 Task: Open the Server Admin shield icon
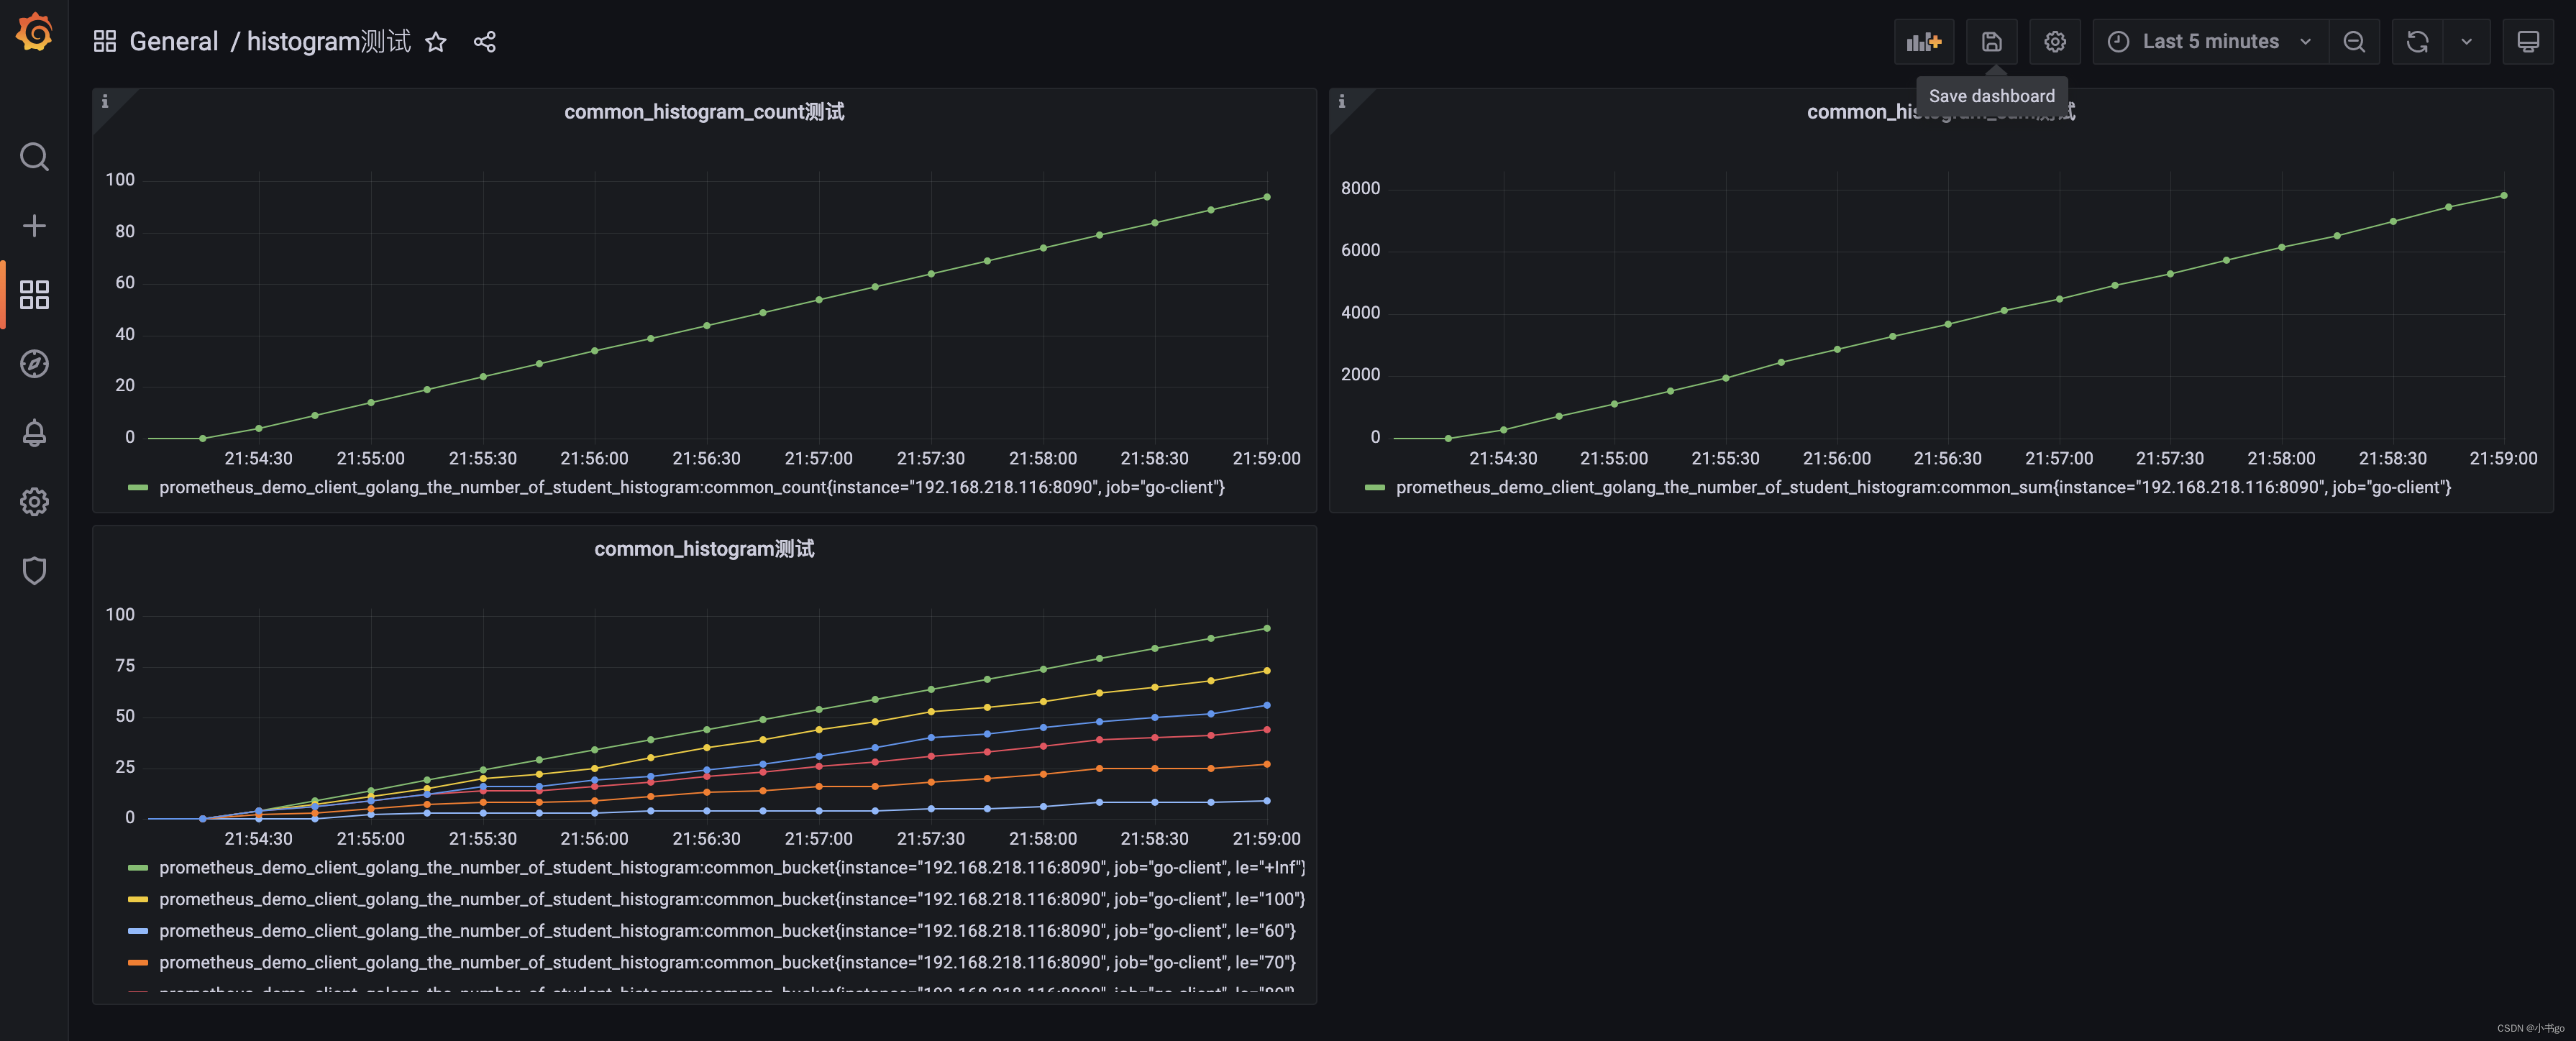[34, 571]
